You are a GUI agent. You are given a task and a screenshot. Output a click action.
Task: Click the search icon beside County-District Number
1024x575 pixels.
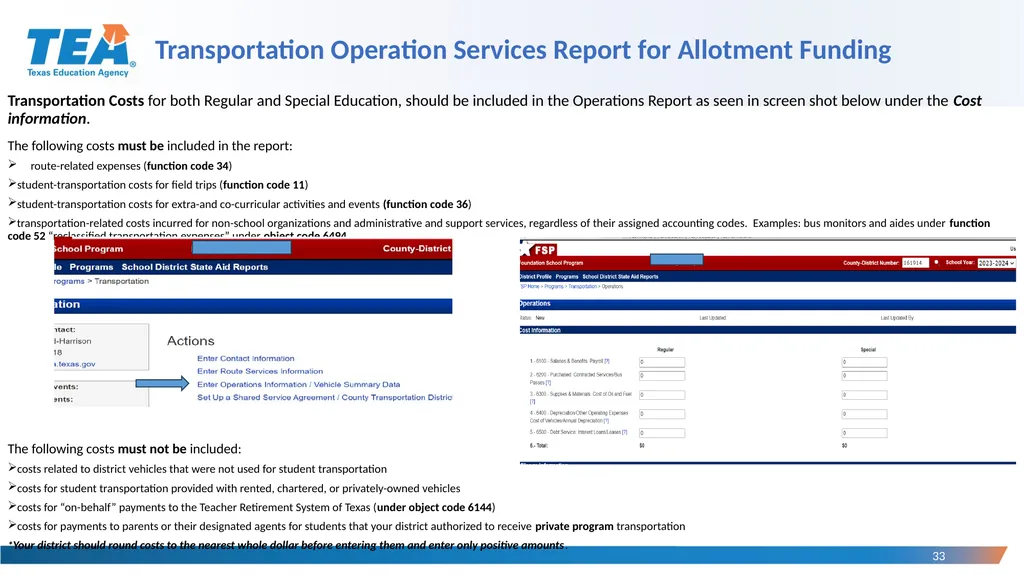click(x=936, y=262)
